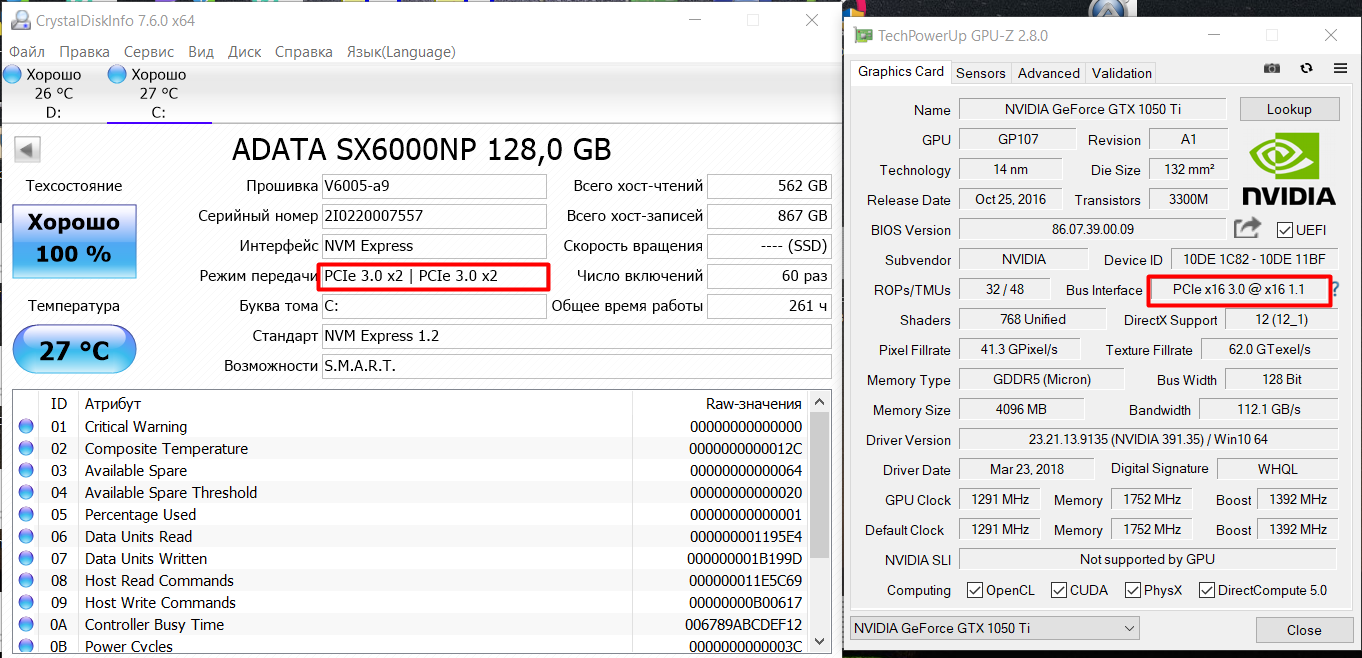This screenshot has width=1362, height=658.
Task: Switch to the Sensors tab
Action: pyautogui.click(x=980, y=73)
